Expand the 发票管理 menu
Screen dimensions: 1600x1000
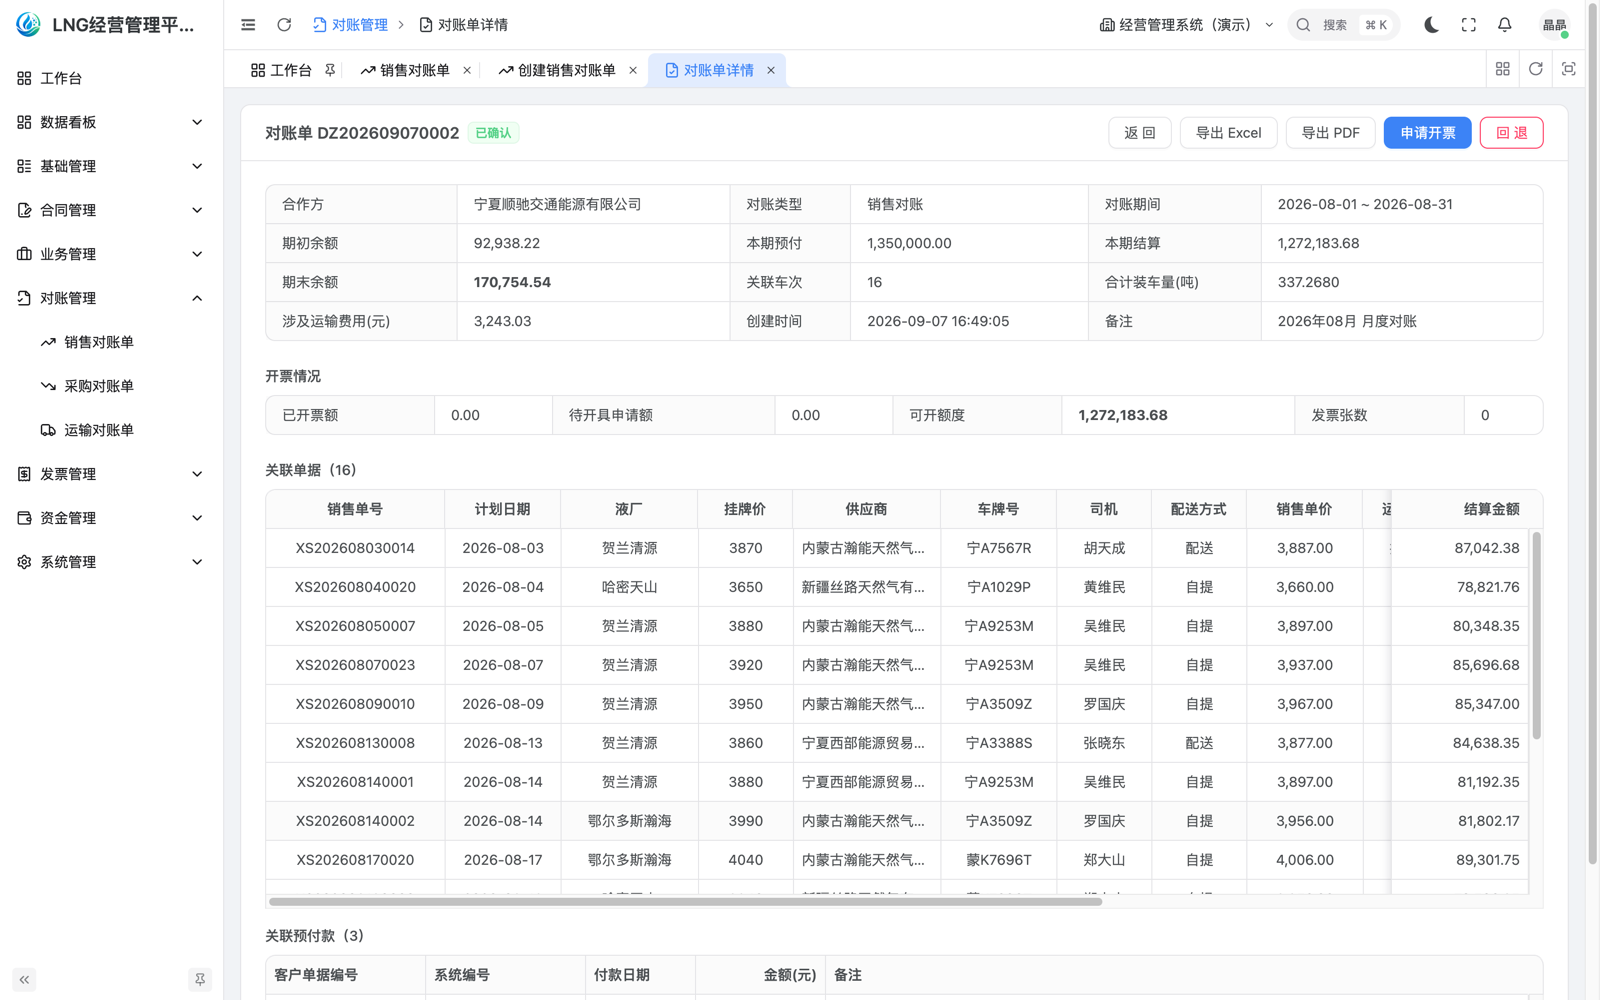(x=110, y=474)
